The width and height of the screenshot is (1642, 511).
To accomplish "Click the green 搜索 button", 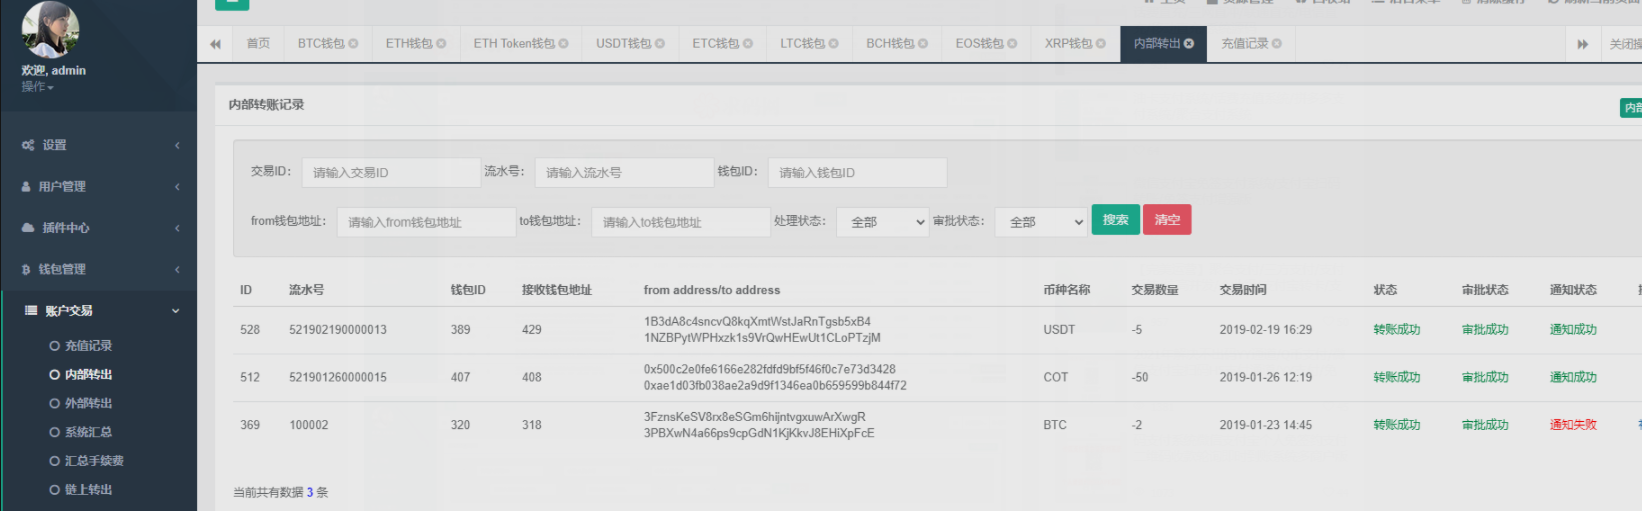I will coord(1115,220).
